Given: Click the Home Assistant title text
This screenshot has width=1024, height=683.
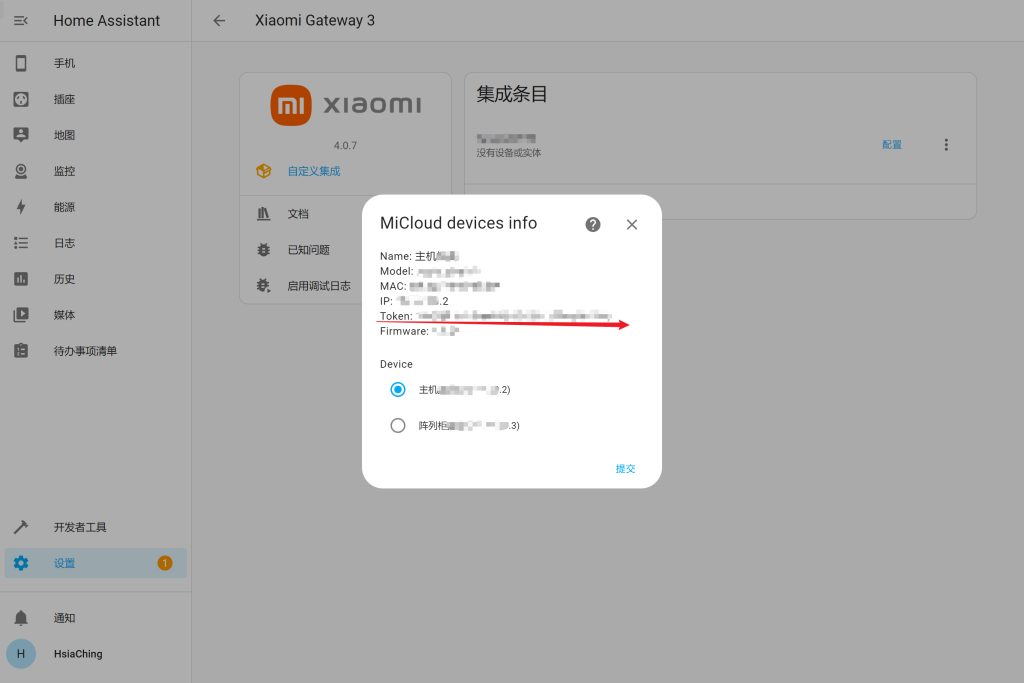Looking at the screenshot, I should click(x=106, y=21).
